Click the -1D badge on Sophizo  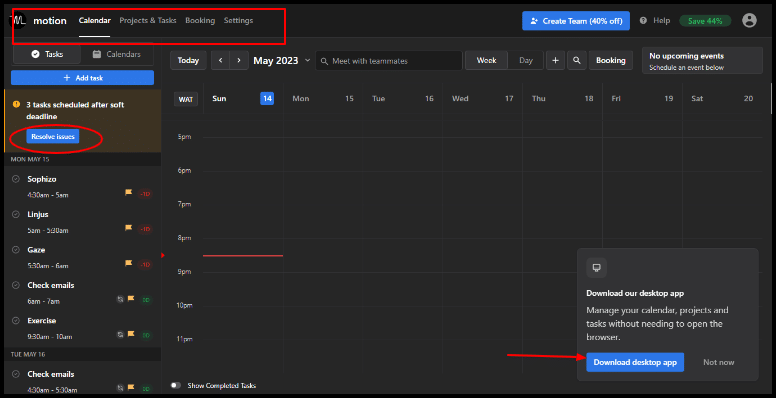click(x=145, y=194)
